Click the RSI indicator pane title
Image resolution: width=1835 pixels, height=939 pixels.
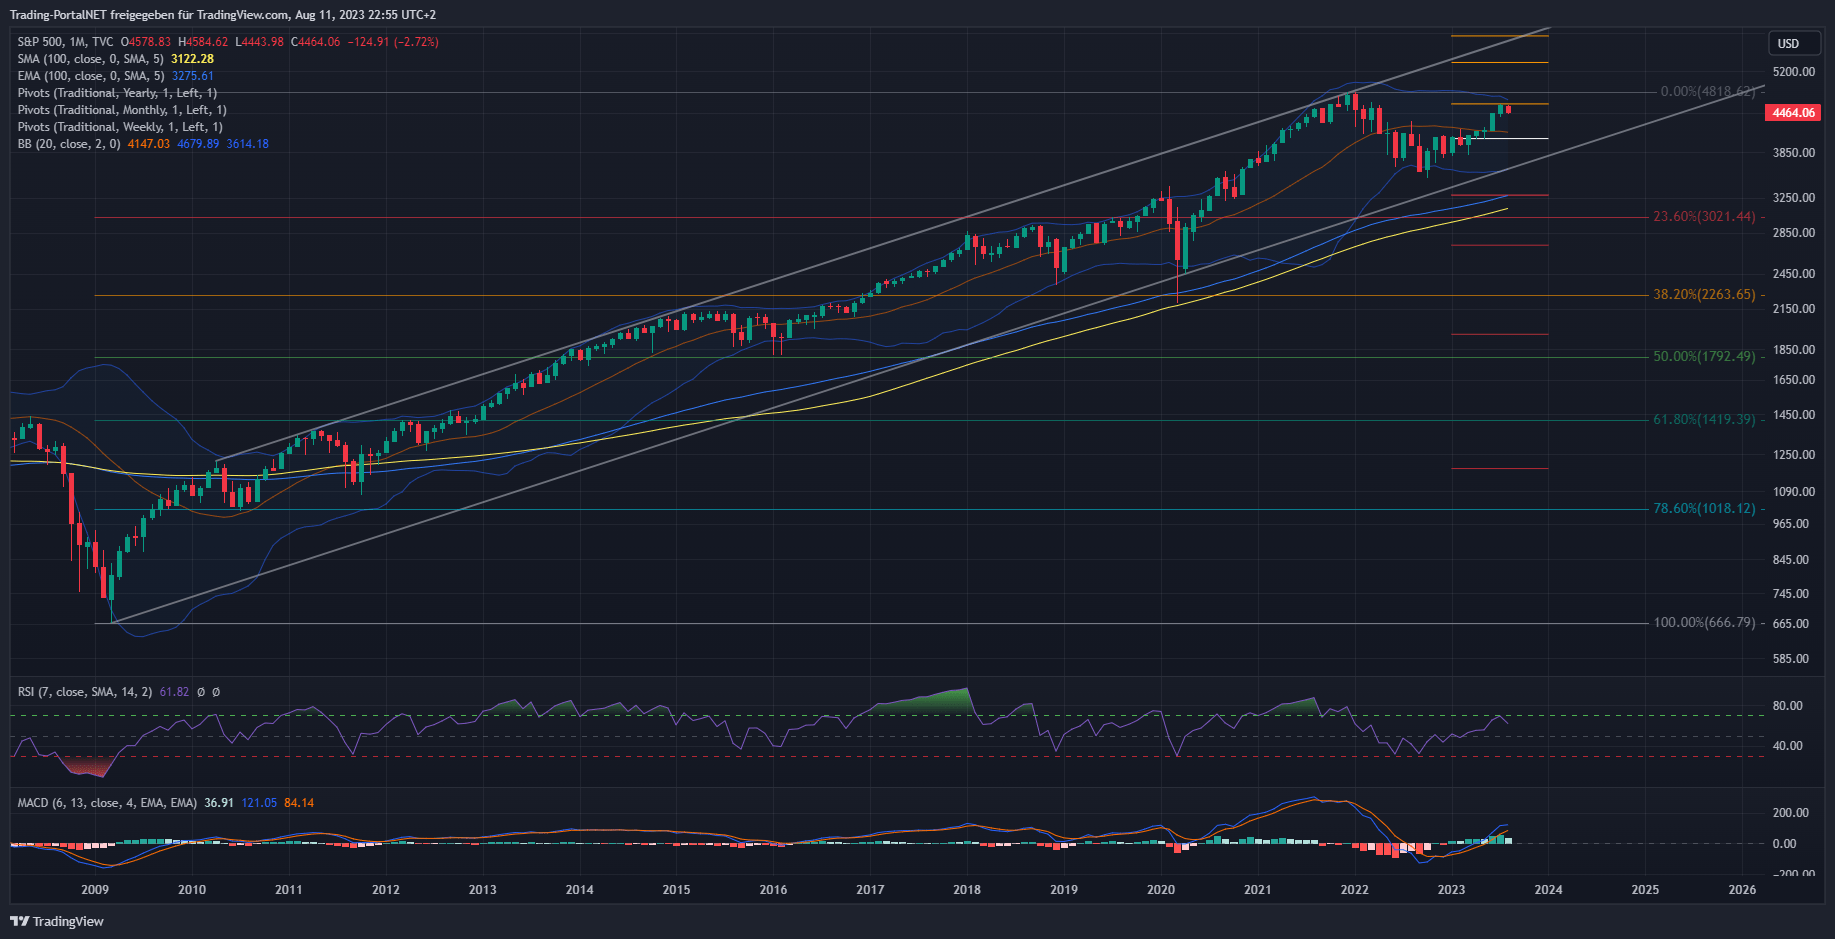pos(85,692)
